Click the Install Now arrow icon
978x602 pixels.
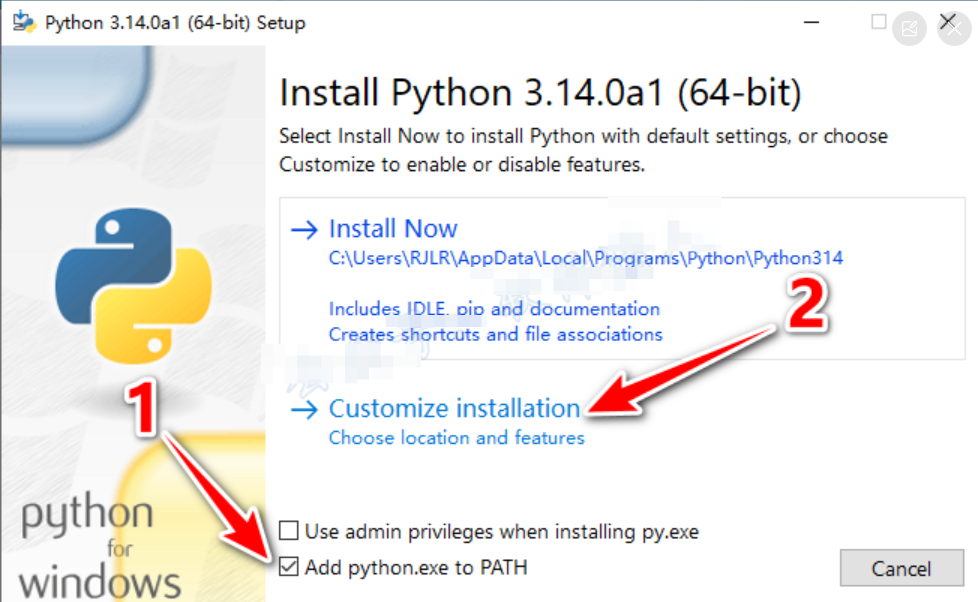coord(304,230)
